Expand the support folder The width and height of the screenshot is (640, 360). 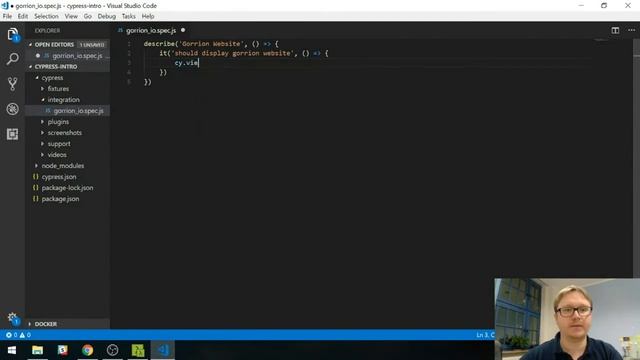(x=42, y=144)
